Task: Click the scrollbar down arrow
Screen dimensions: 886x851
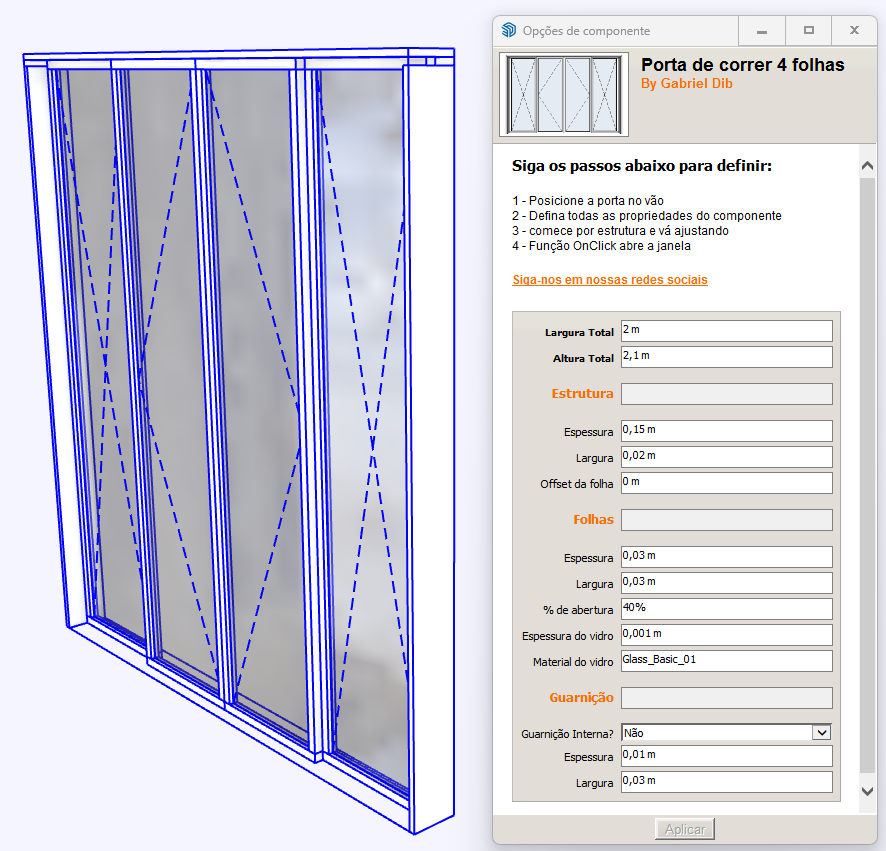Action: [867, 791]
